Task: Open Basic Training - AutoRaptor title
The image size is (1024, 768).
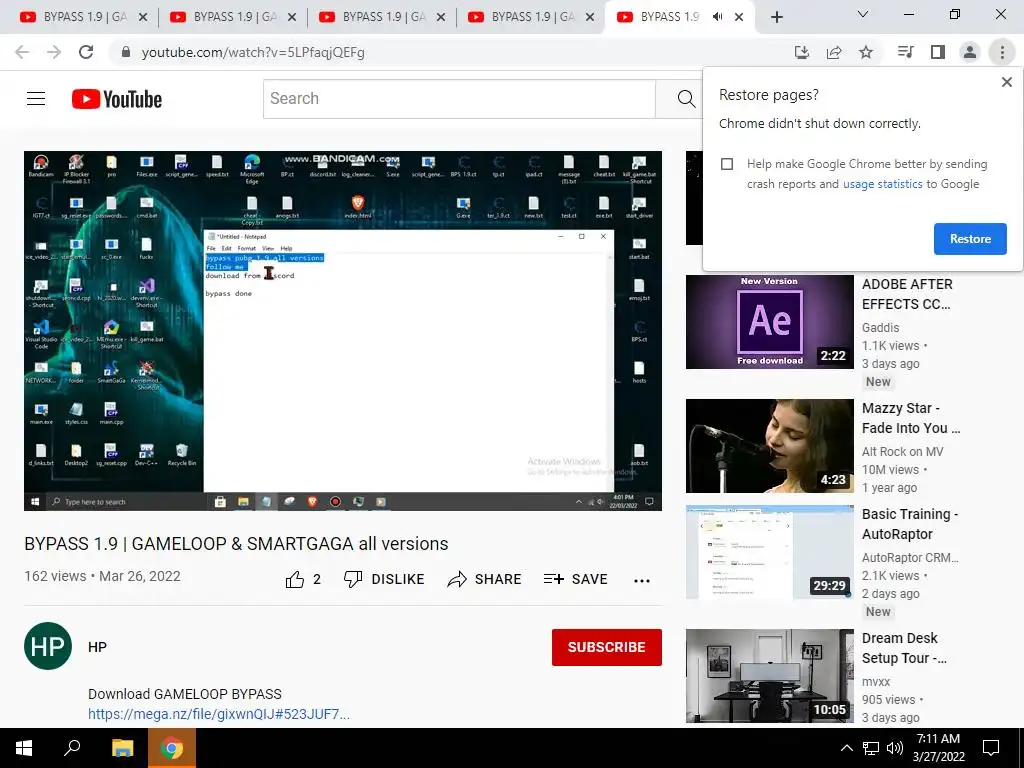Action: pyautogui.click(x=910, y=524)
